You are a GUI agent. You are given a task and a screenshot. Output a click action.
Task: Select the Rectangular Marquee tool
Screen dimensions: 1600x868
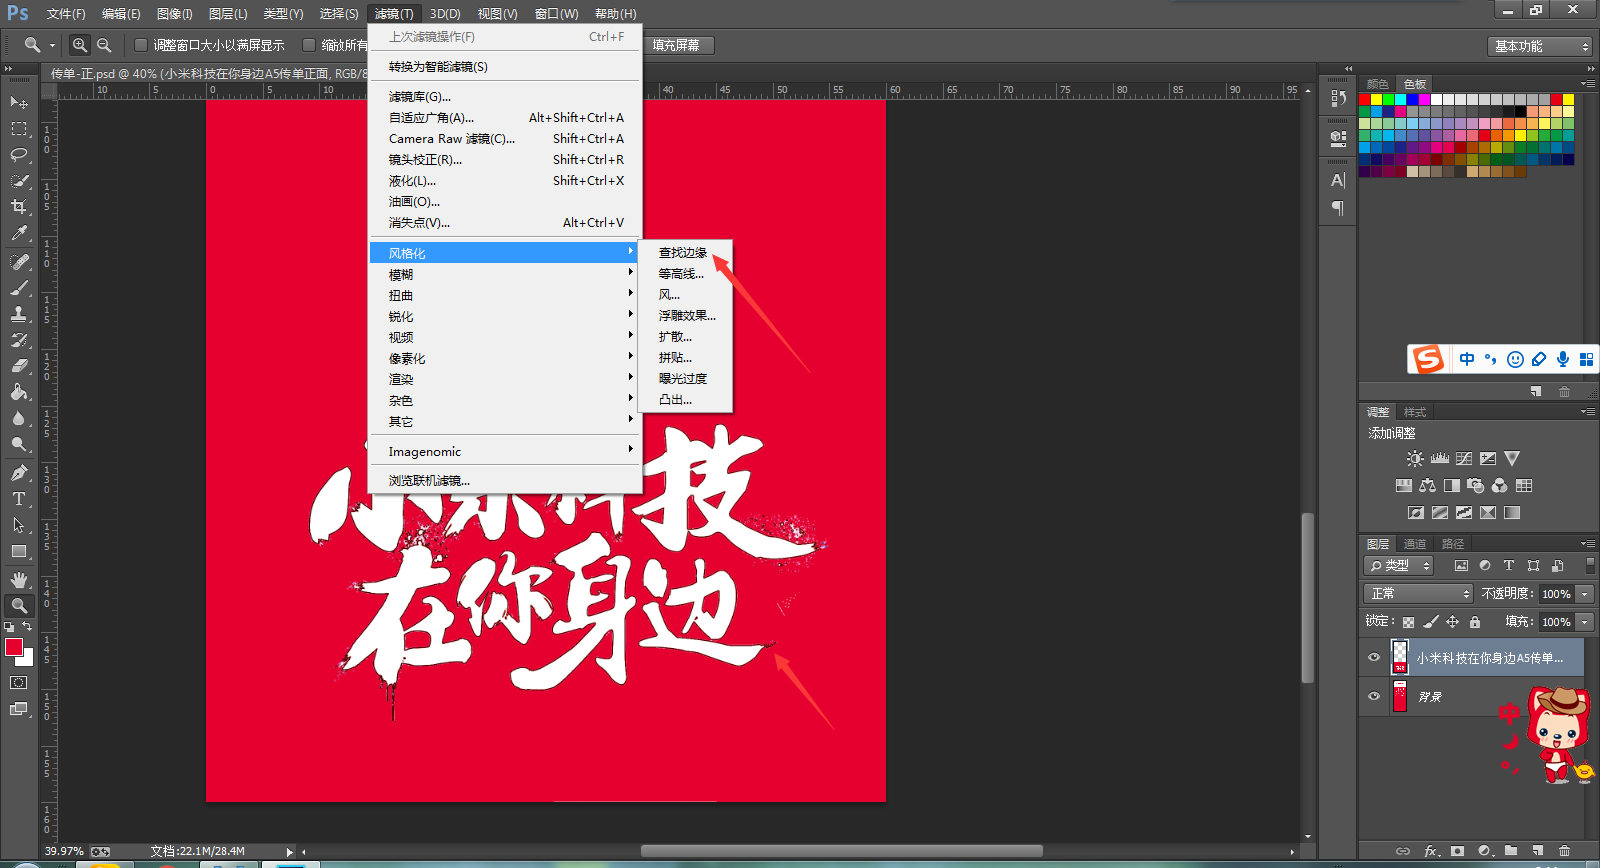point(18,129)
